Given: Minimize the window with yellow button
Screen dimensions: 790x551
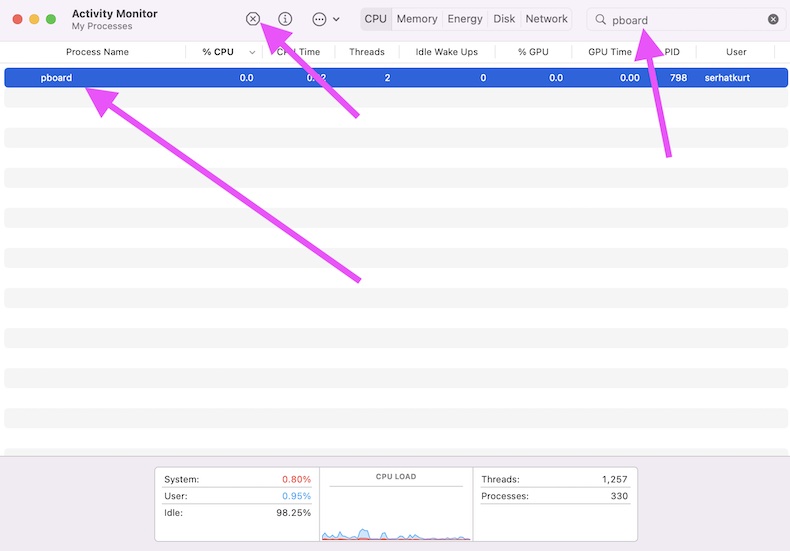Looking at the screenshot, I should 34,19.
